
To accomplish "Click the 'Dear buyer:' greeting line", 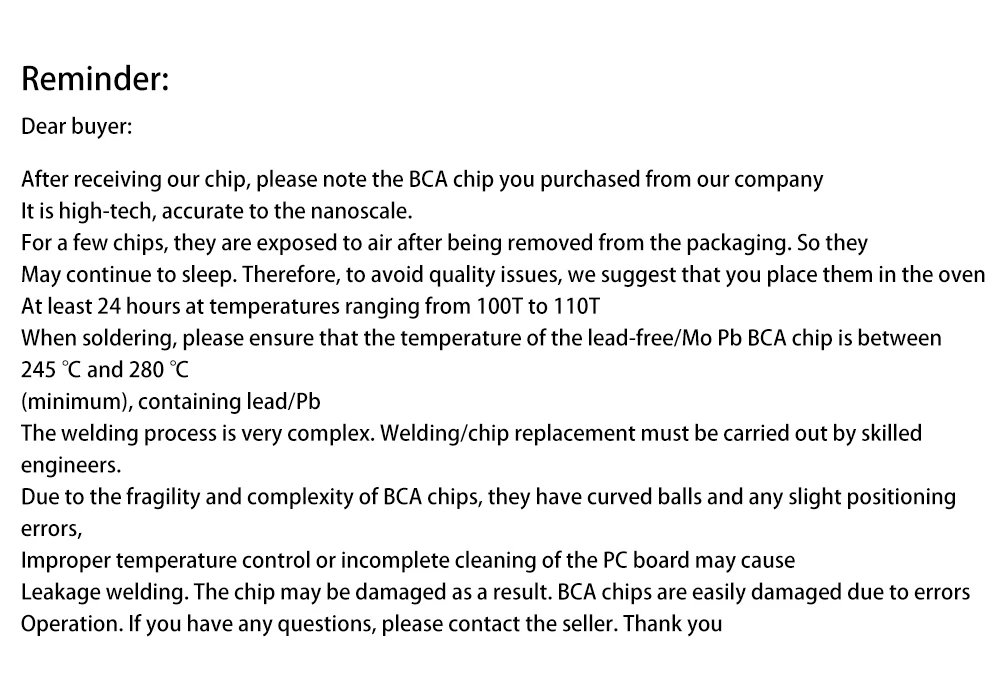I will [x=77, y=126].
